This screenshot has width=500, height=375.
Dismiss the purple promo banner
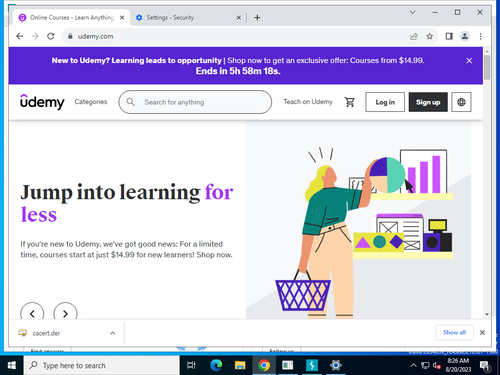click(x=469, y=60)
